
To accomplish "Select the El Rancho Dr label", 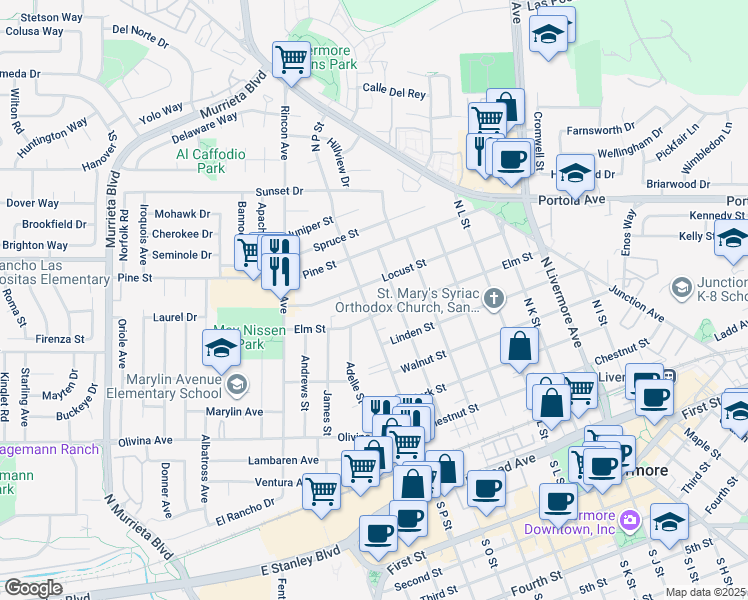I will (x=245, y=512).
